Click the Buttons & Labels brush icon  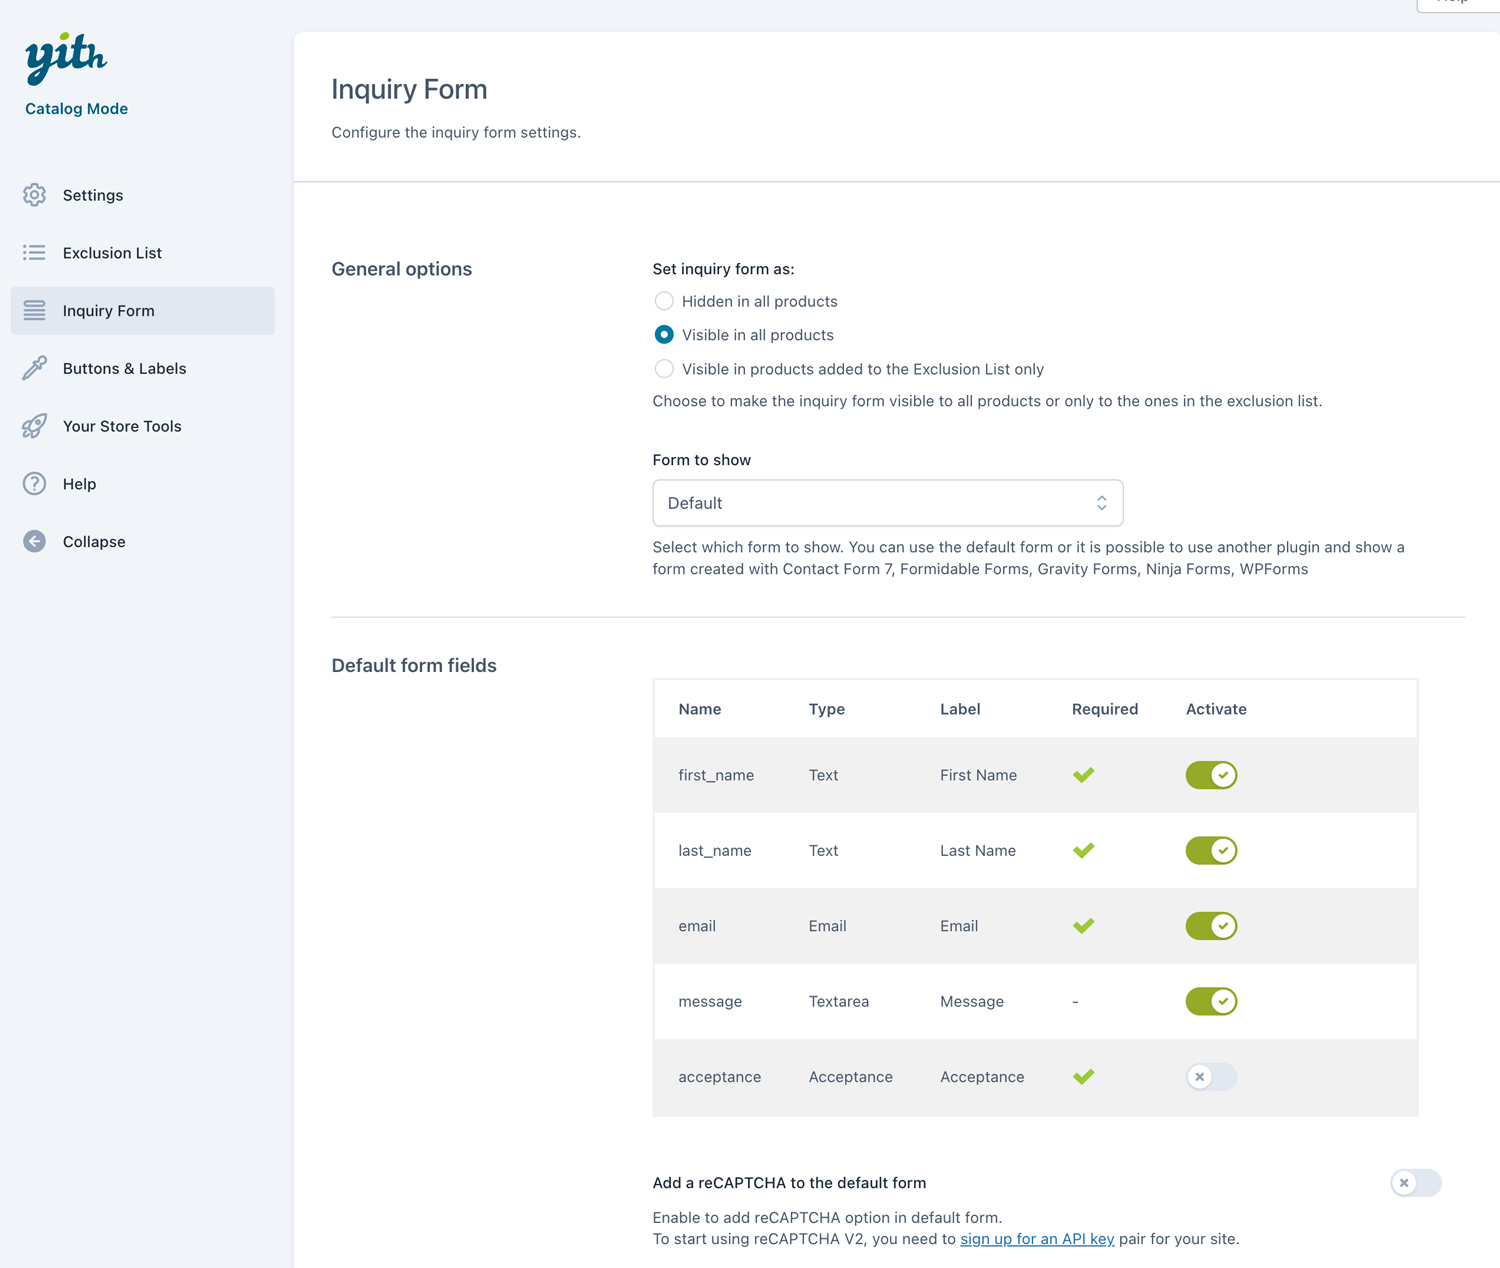[x=35, y=368]
